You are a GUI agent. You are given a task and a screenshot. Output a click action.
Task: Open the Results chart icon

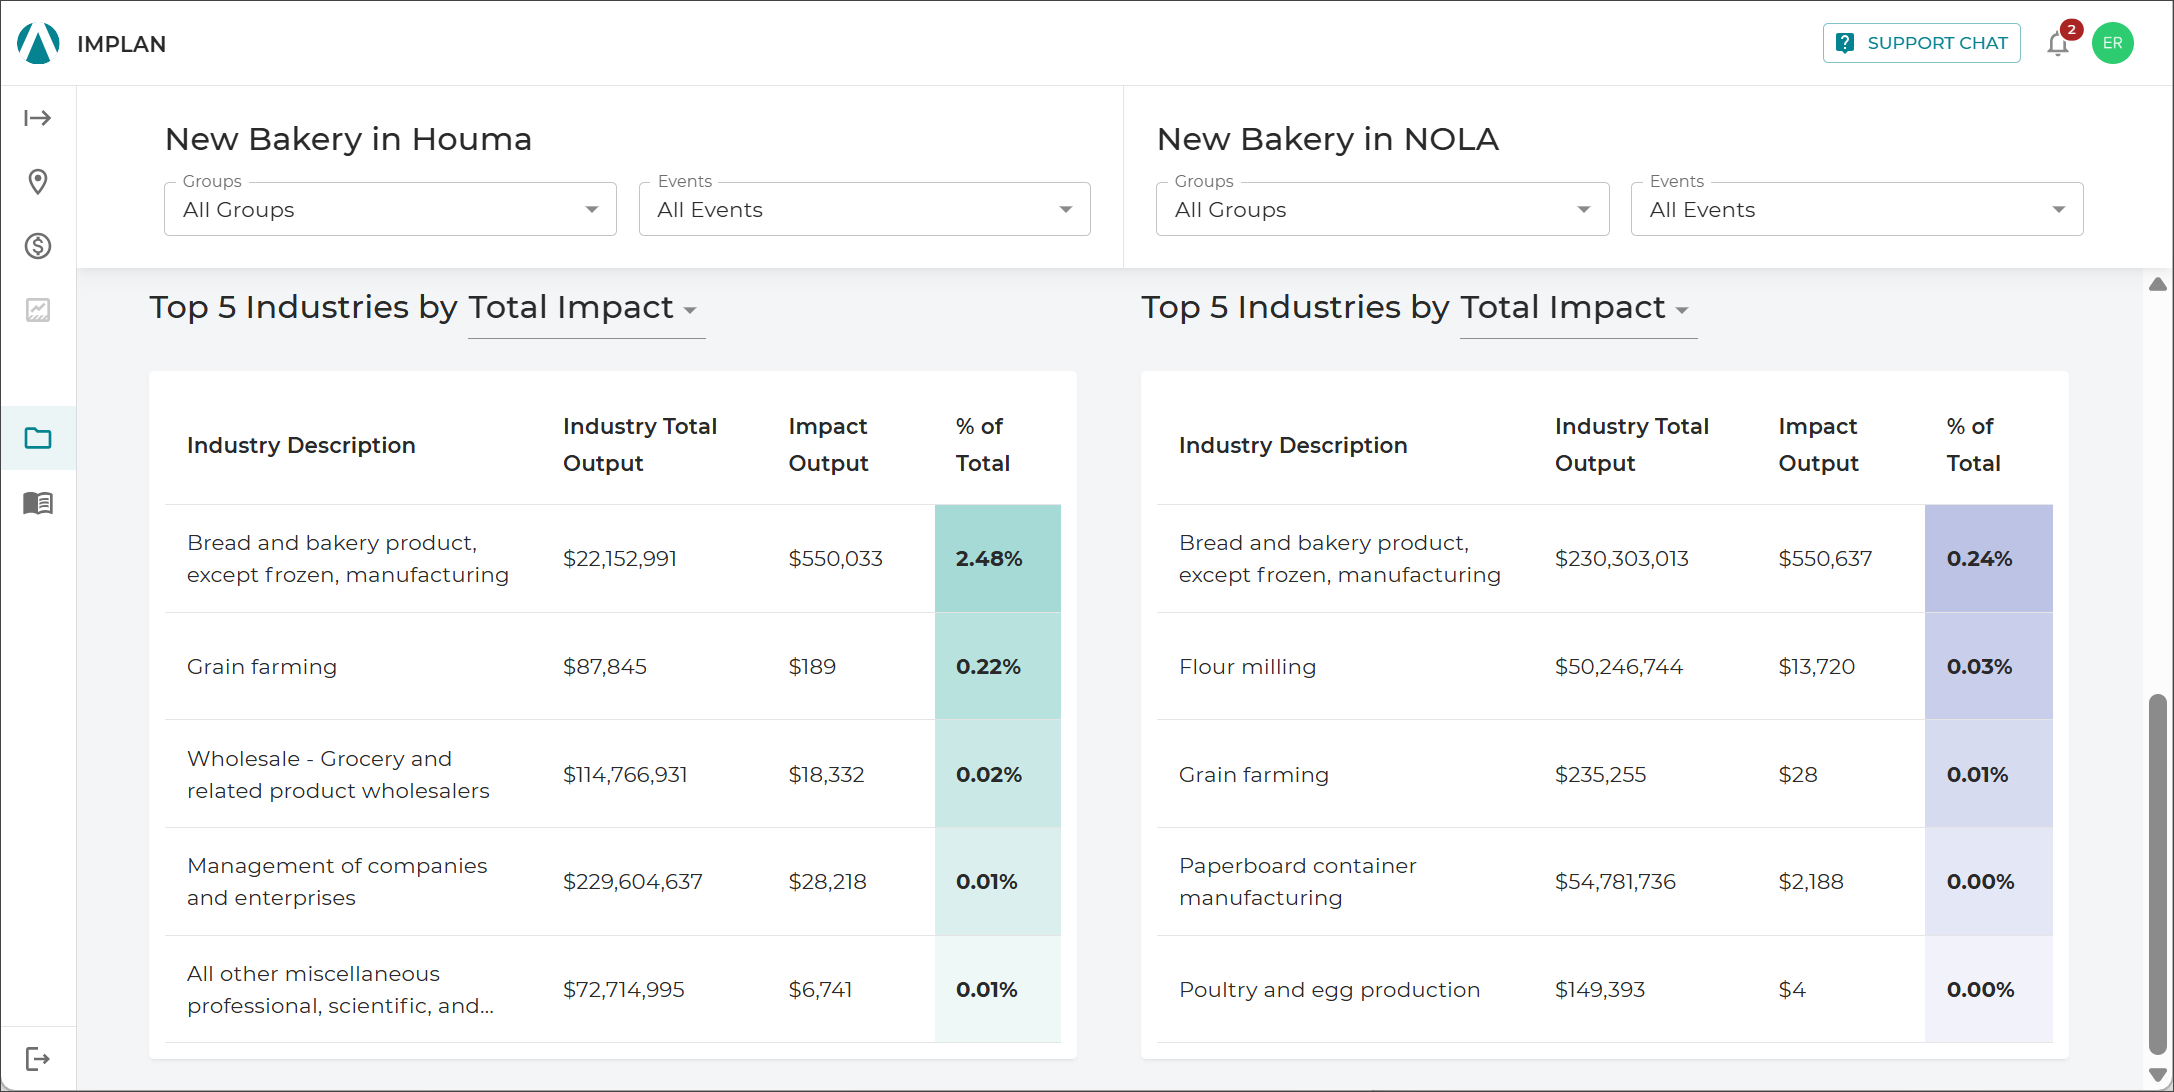[x=38, y=310]
